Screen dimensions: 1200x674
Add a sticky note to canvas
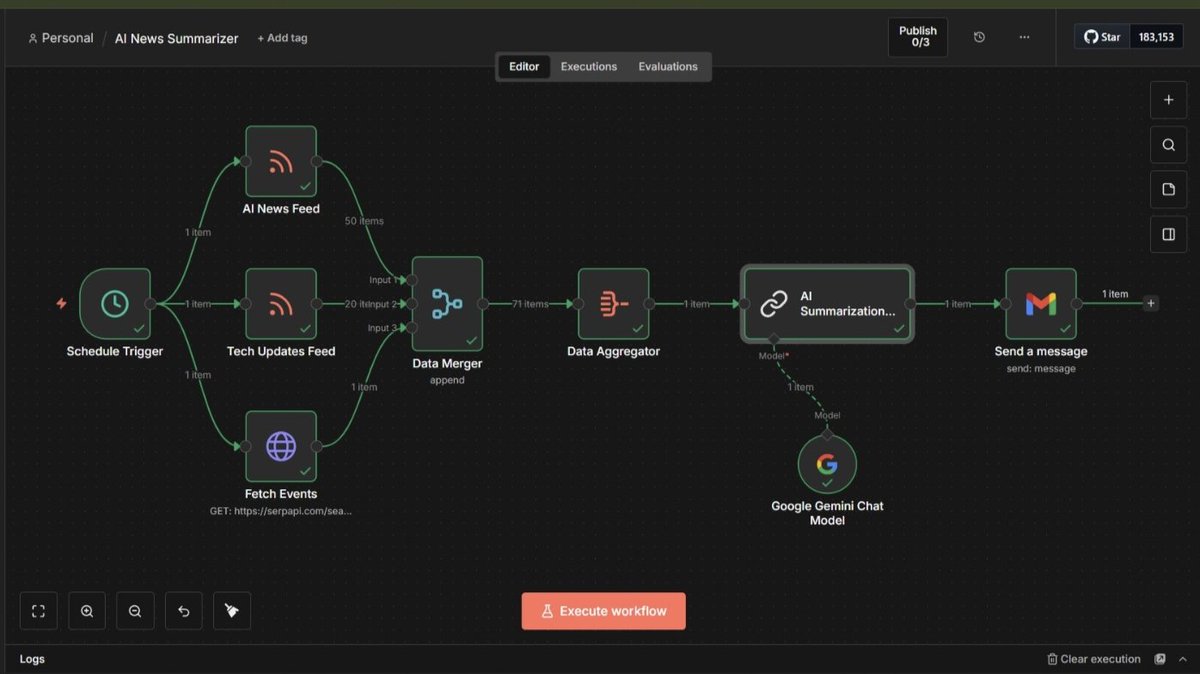pyautogui.click(x=1168, y=190)
